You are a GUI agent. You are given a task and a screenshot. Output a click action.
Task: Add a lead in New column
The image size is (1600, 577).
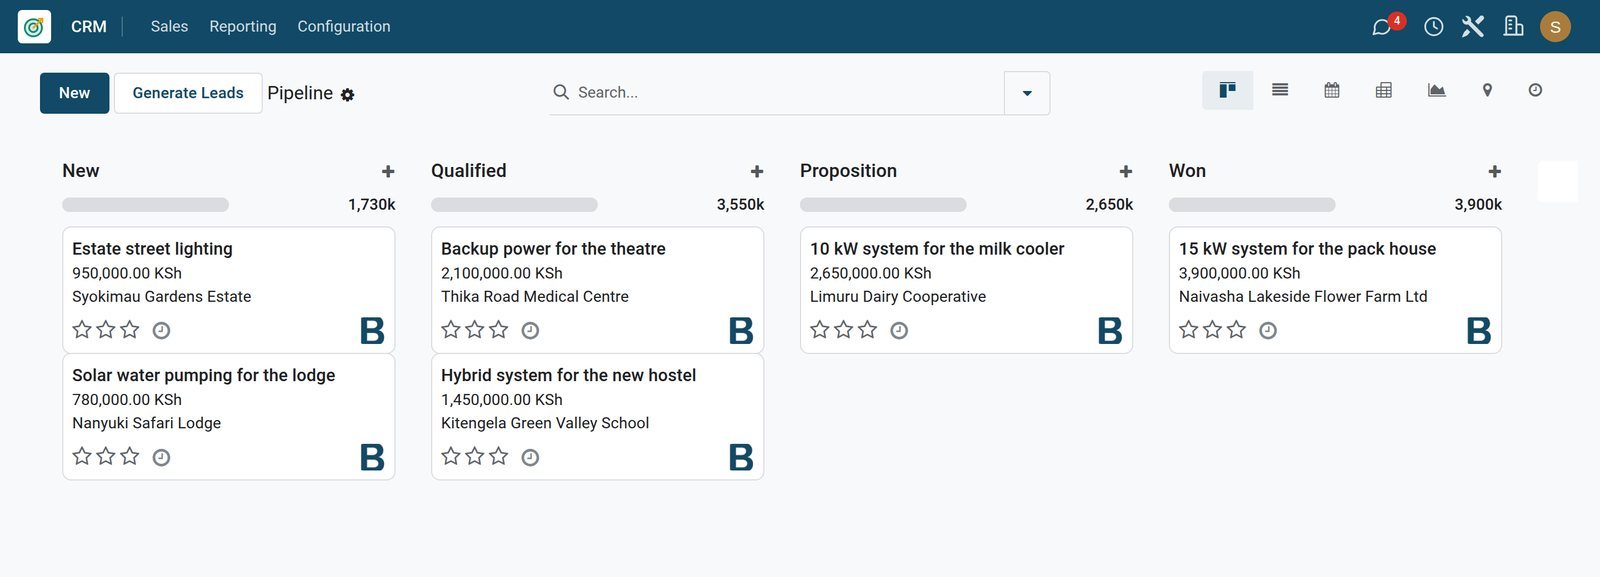[388, 172]
